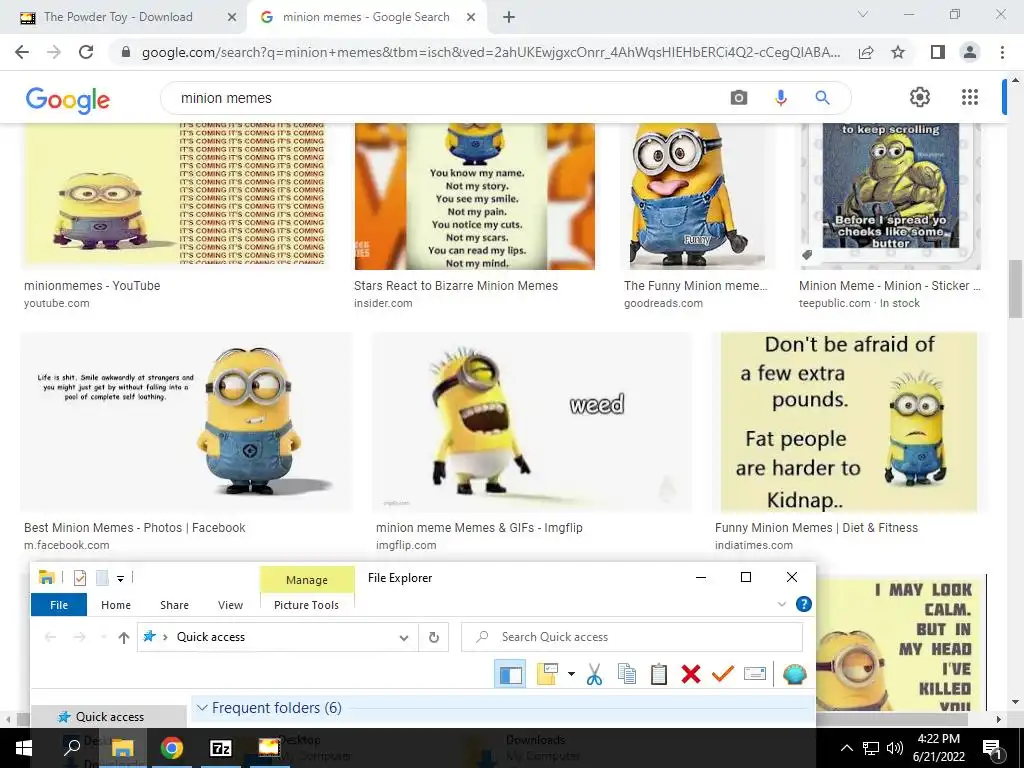The height and width of the screenshot is (768, 1024).
Task: Click Chrome back button
Action: (x=22, y=52)
